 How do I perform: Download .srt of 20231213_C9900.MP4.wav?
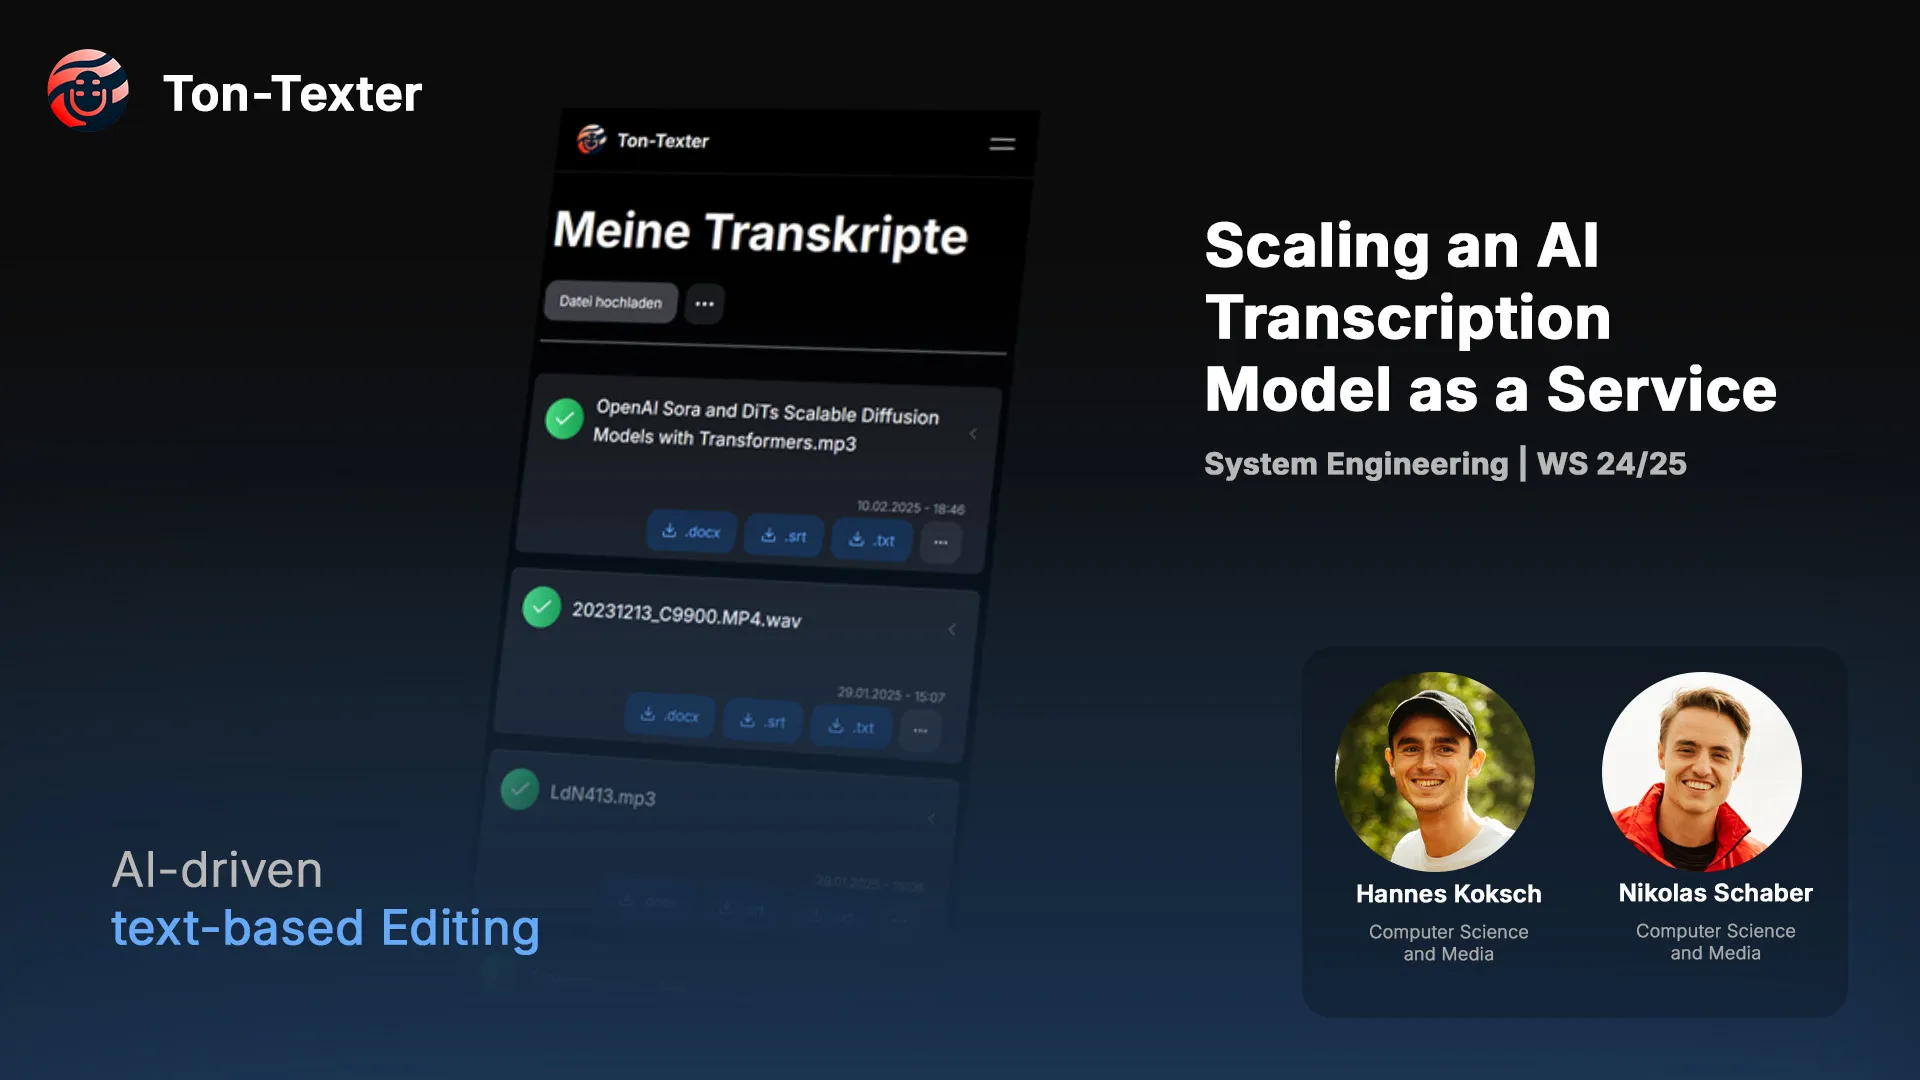click(x=763, y=721)
